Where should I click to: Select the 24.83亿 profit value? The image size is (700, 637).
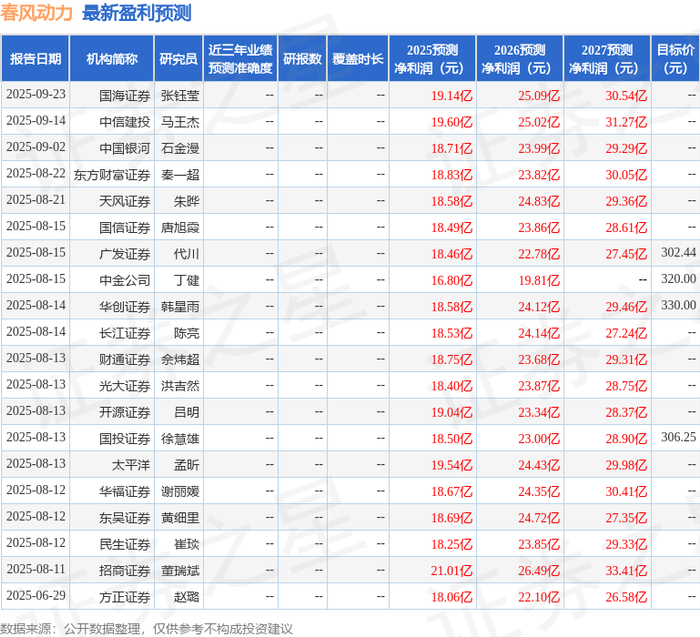(539, 201)
